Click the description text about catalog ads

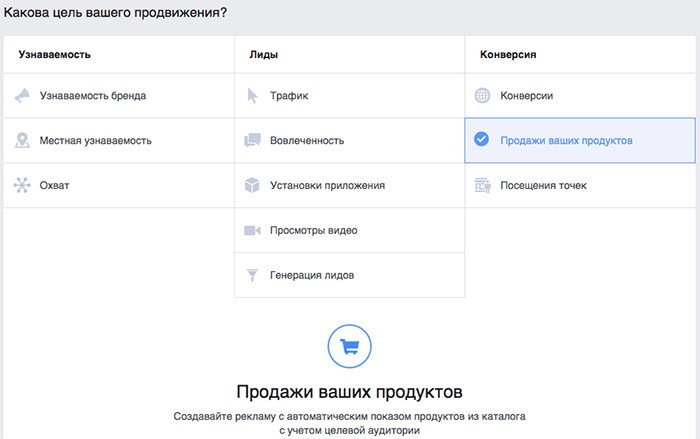point(350,423)
